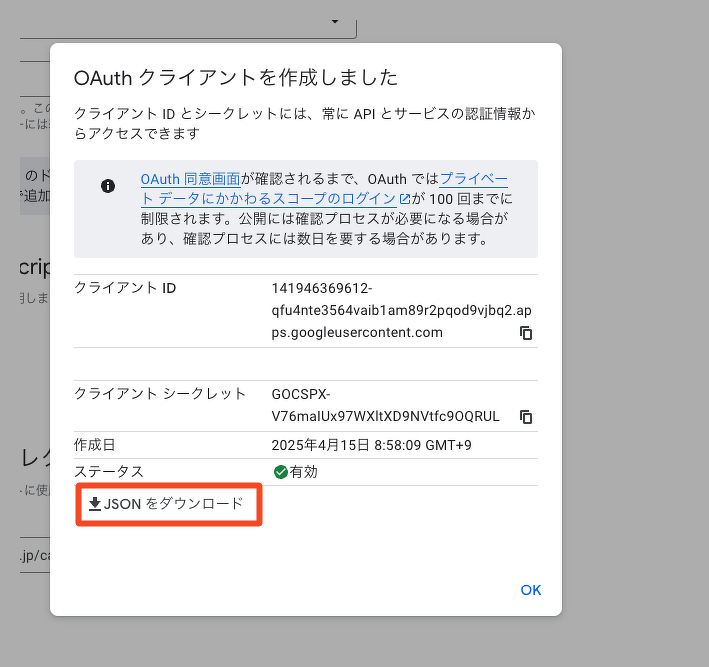The image size is (709, 667).
Task: Click the download arrow icon beside JSON
Action: pos(95,504)
